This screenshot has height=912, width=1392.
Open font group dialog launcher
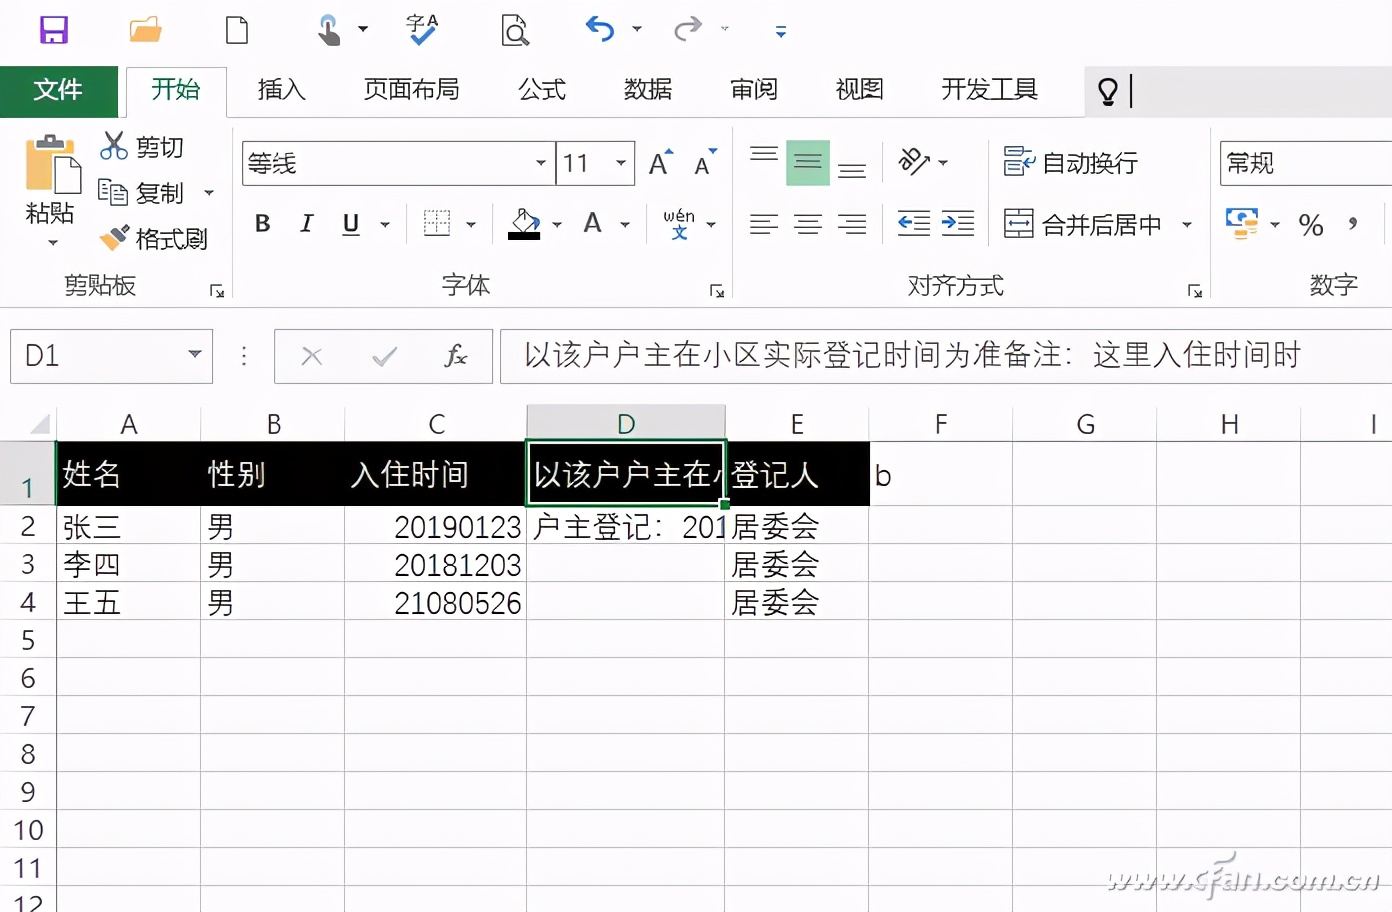click(717, 291)
